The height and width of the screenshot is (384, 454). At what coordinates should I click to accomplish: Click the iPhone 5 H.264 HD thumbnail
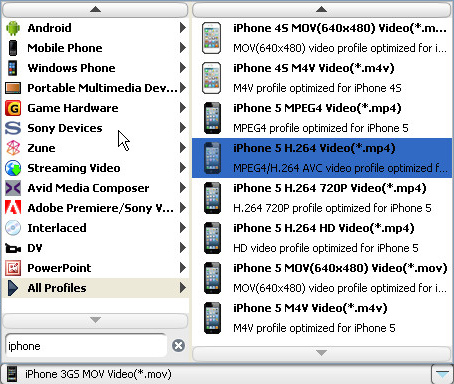click(x=212, y=238)
